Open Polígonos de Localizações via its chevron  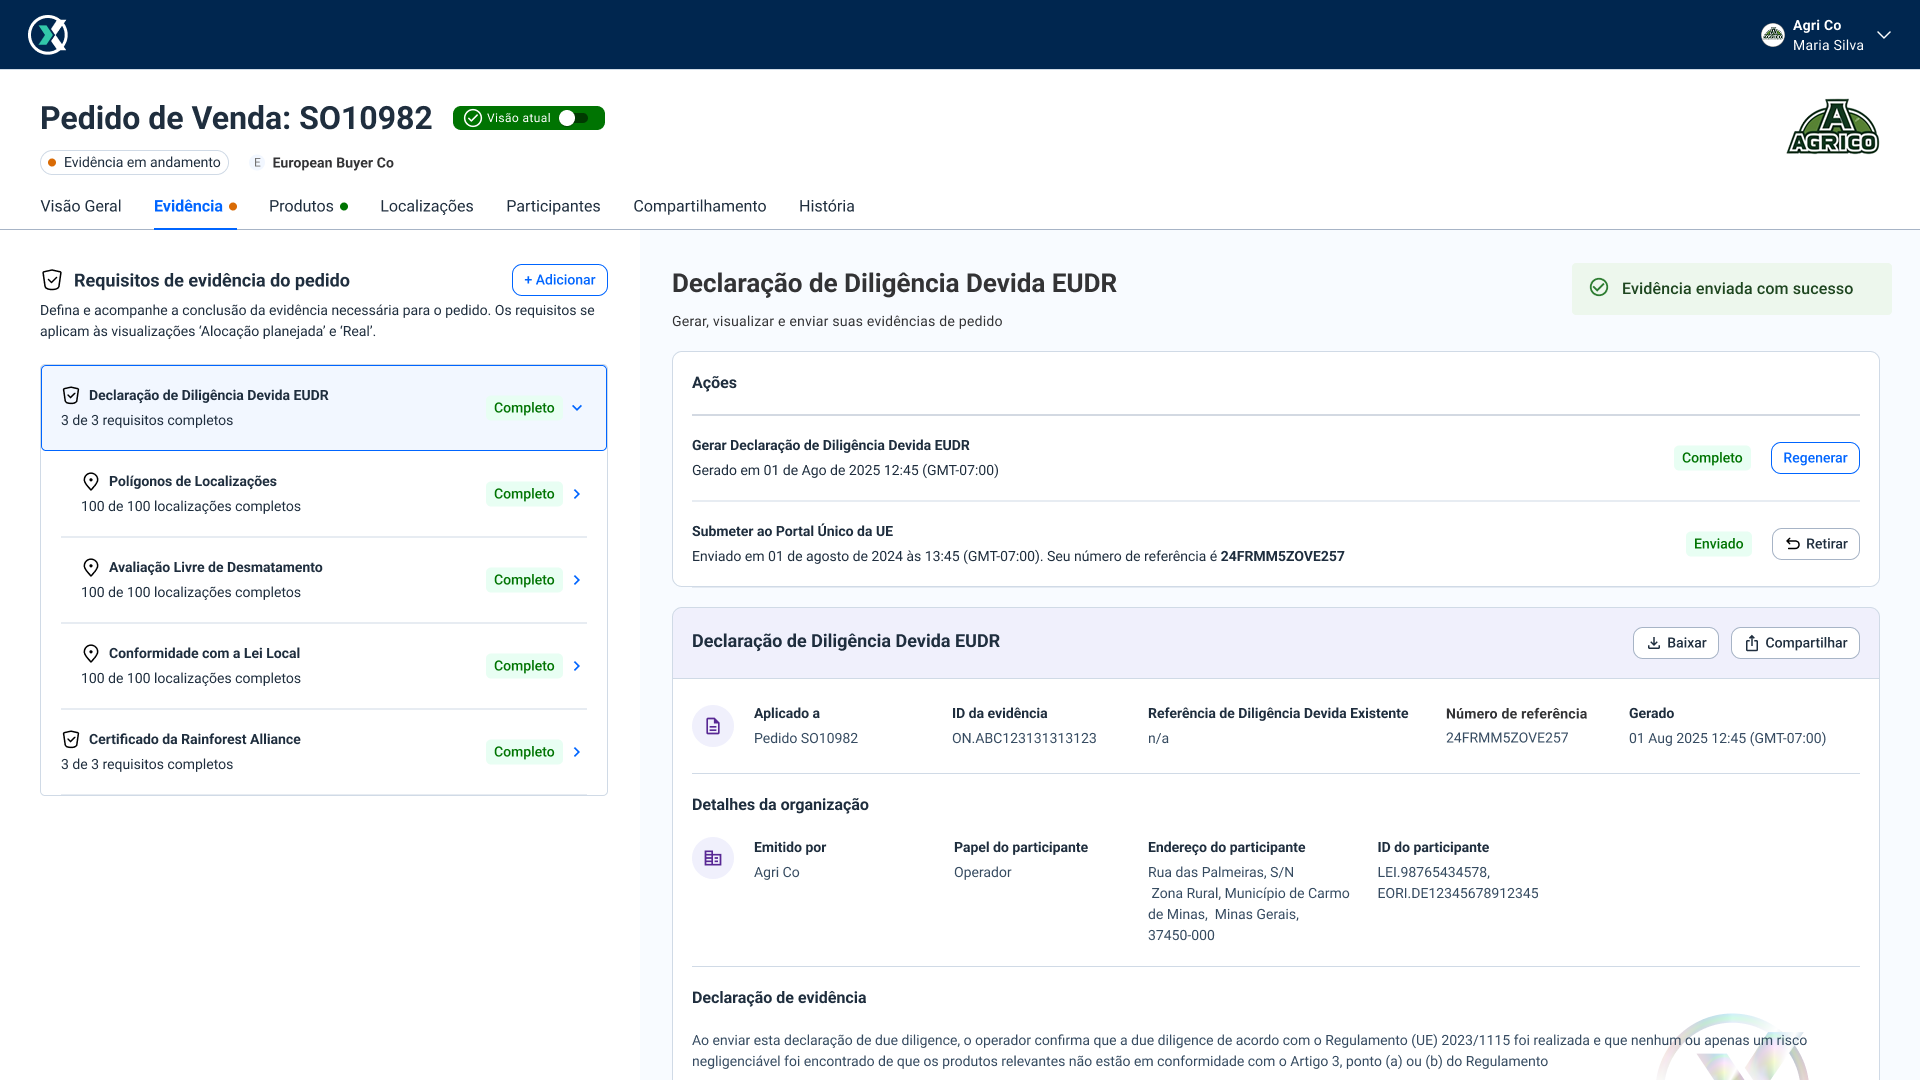tap(577, 494)
